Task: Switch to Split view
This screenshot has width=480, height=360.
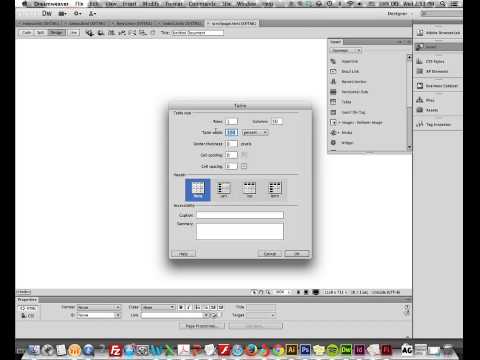Action: [x=40, y=33]
